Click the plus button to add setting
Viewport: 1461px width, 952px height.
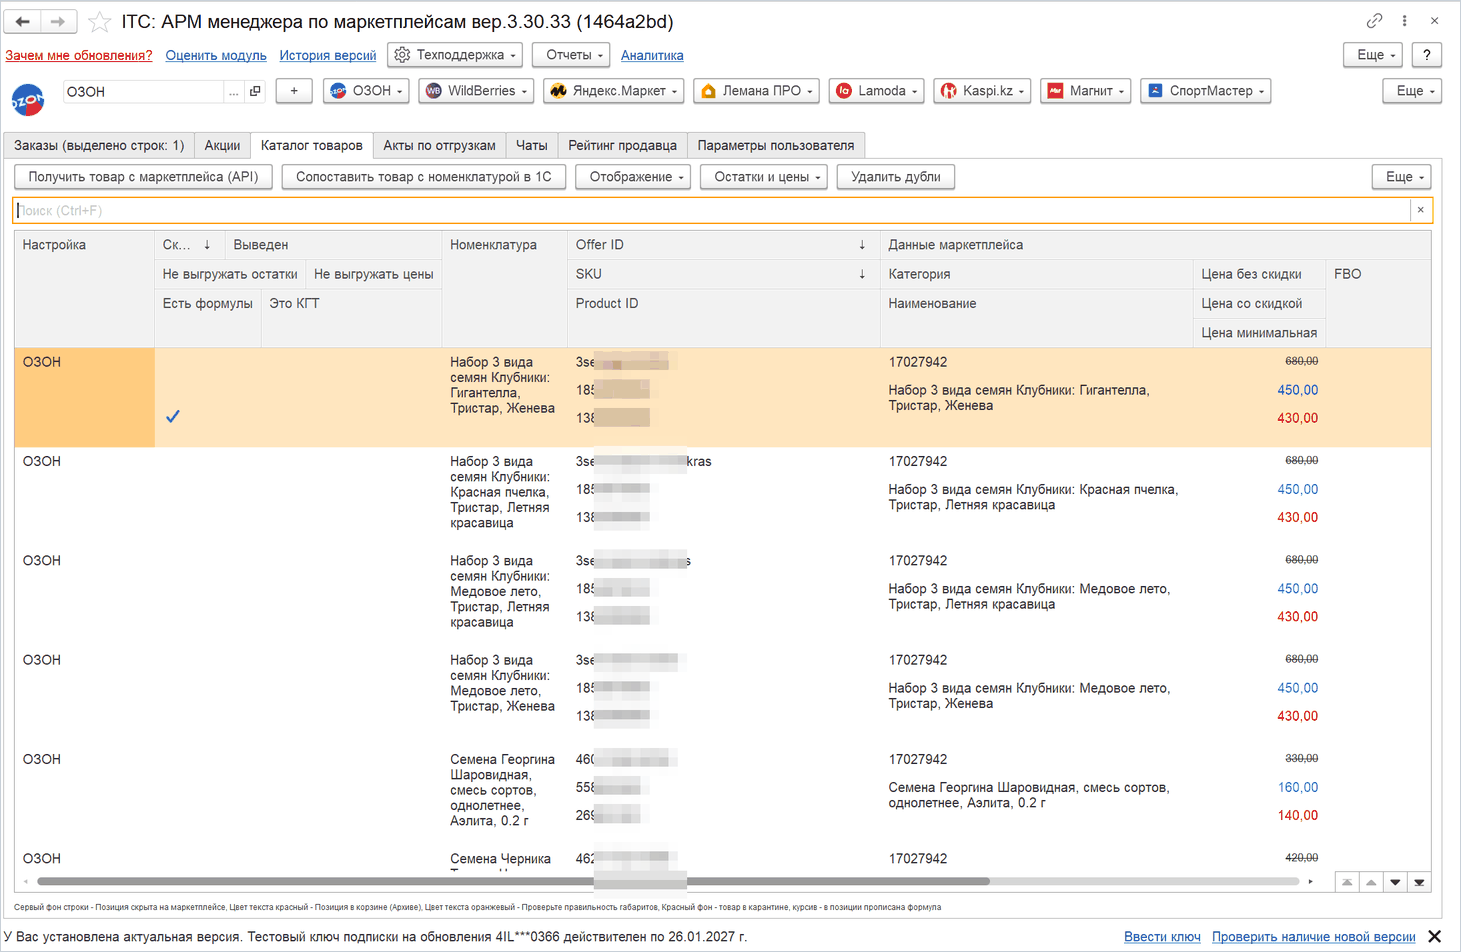click(x=294, y=91)
